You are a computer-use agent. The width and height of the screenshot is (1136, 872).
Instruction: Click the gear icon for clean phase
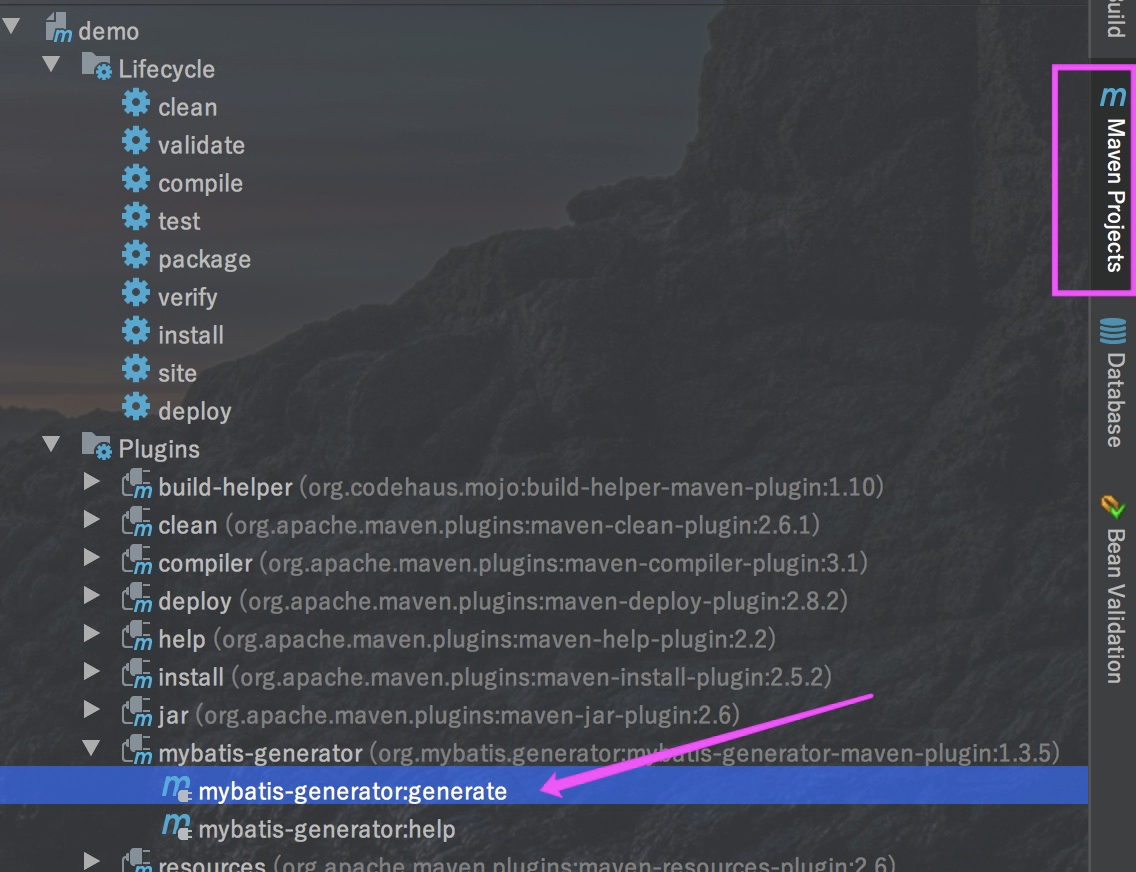136,104
